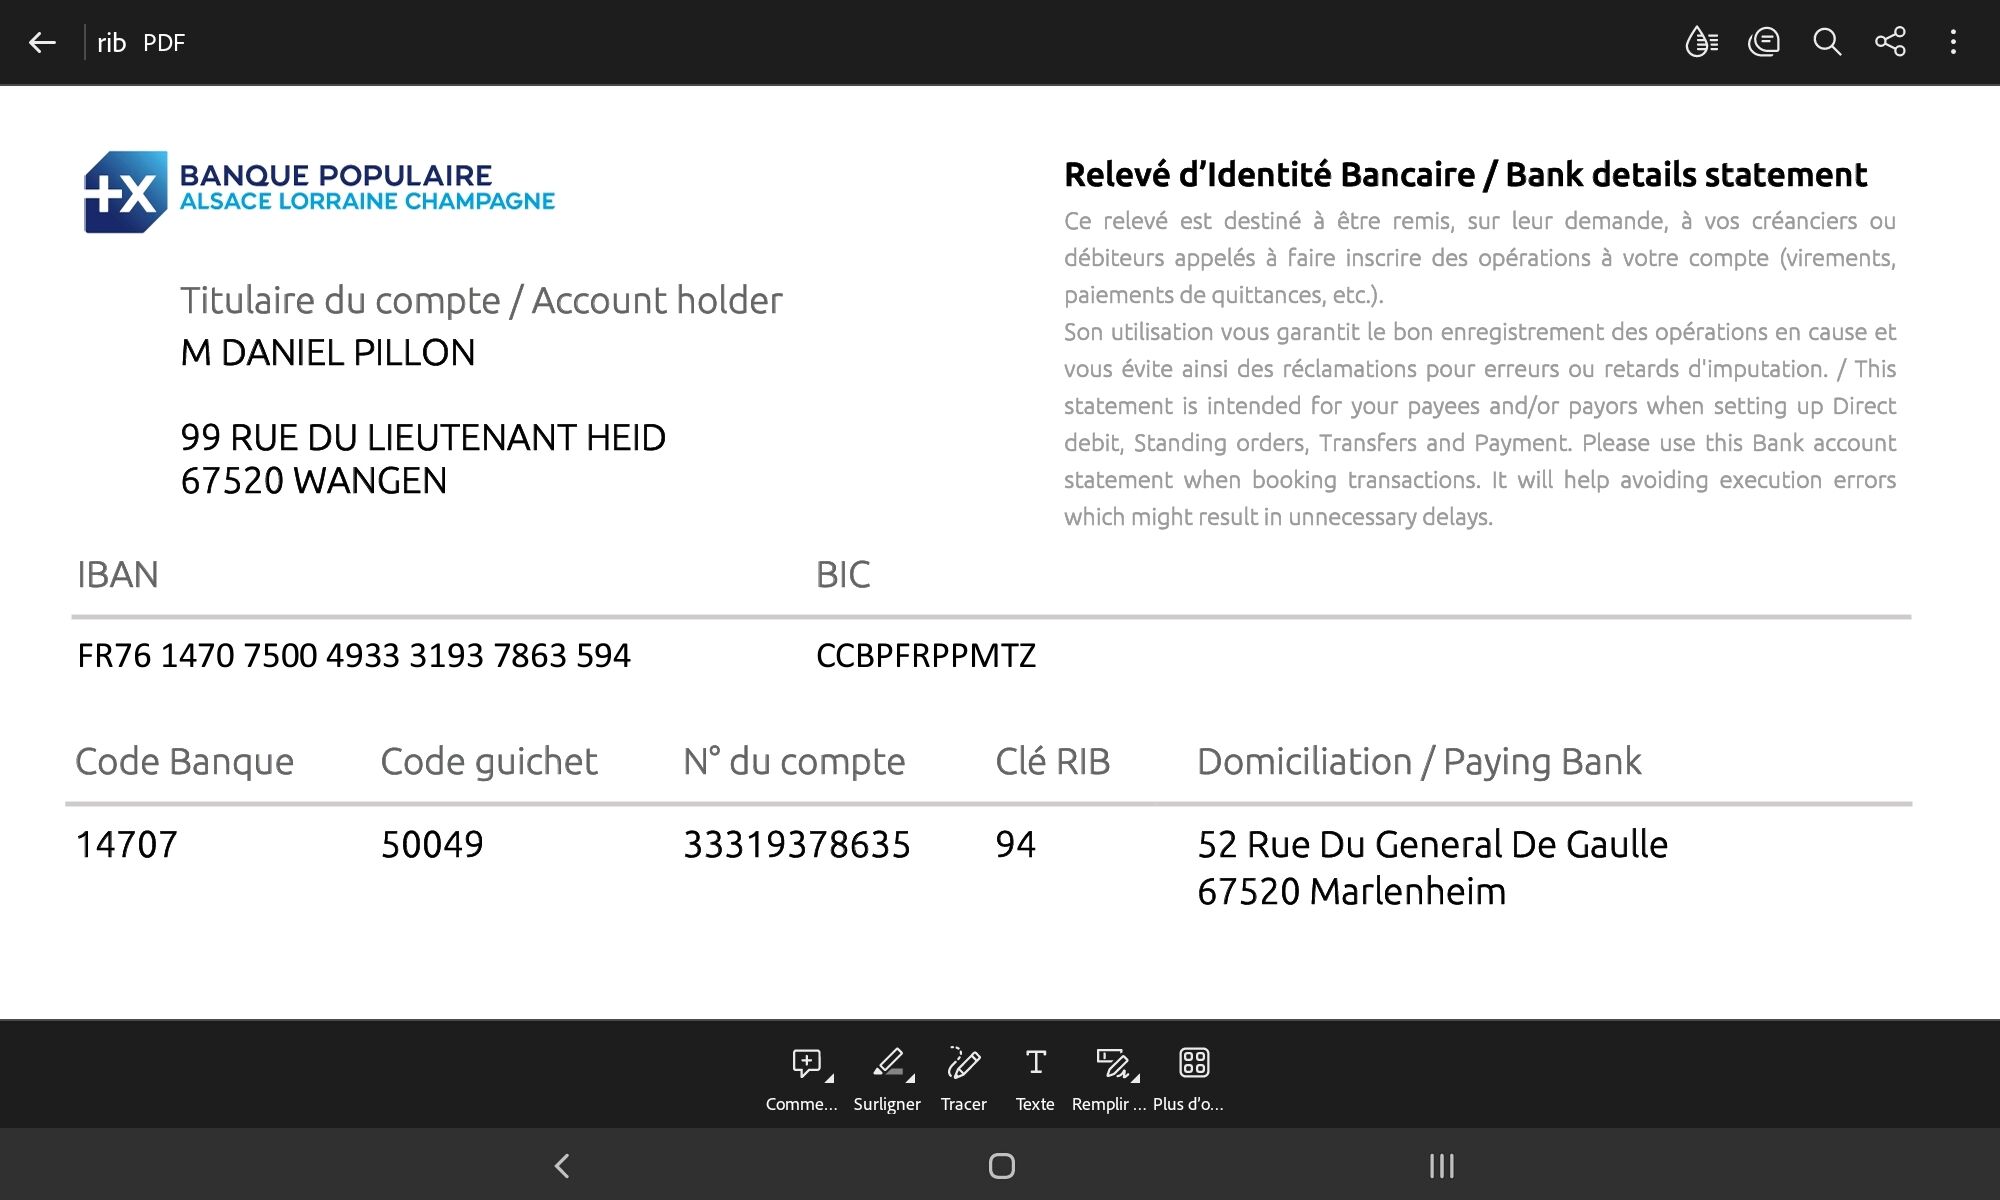Open the three-dot overflow menu
The width and height of the screenshot is (2000, 1200).
tap(1953, 42)
